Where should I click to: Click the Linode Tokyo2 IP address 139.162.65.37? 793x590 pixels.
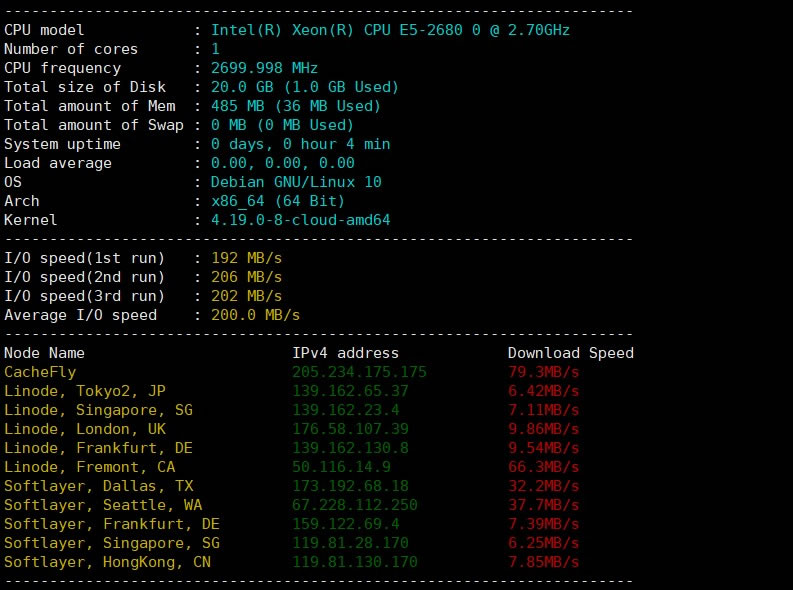[x=350, y=391]
